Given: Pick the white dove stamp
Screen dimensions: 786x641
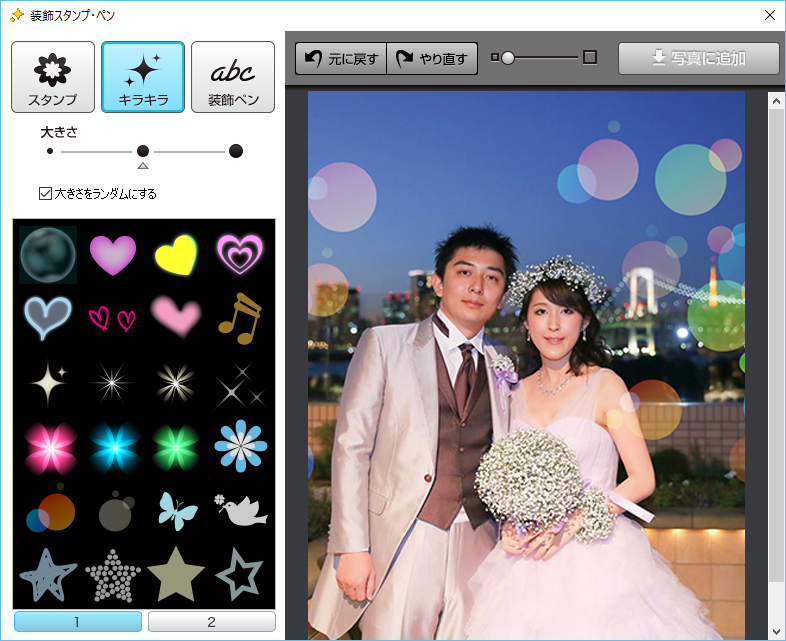Looking at the screenshot, I should pos(238,510).
